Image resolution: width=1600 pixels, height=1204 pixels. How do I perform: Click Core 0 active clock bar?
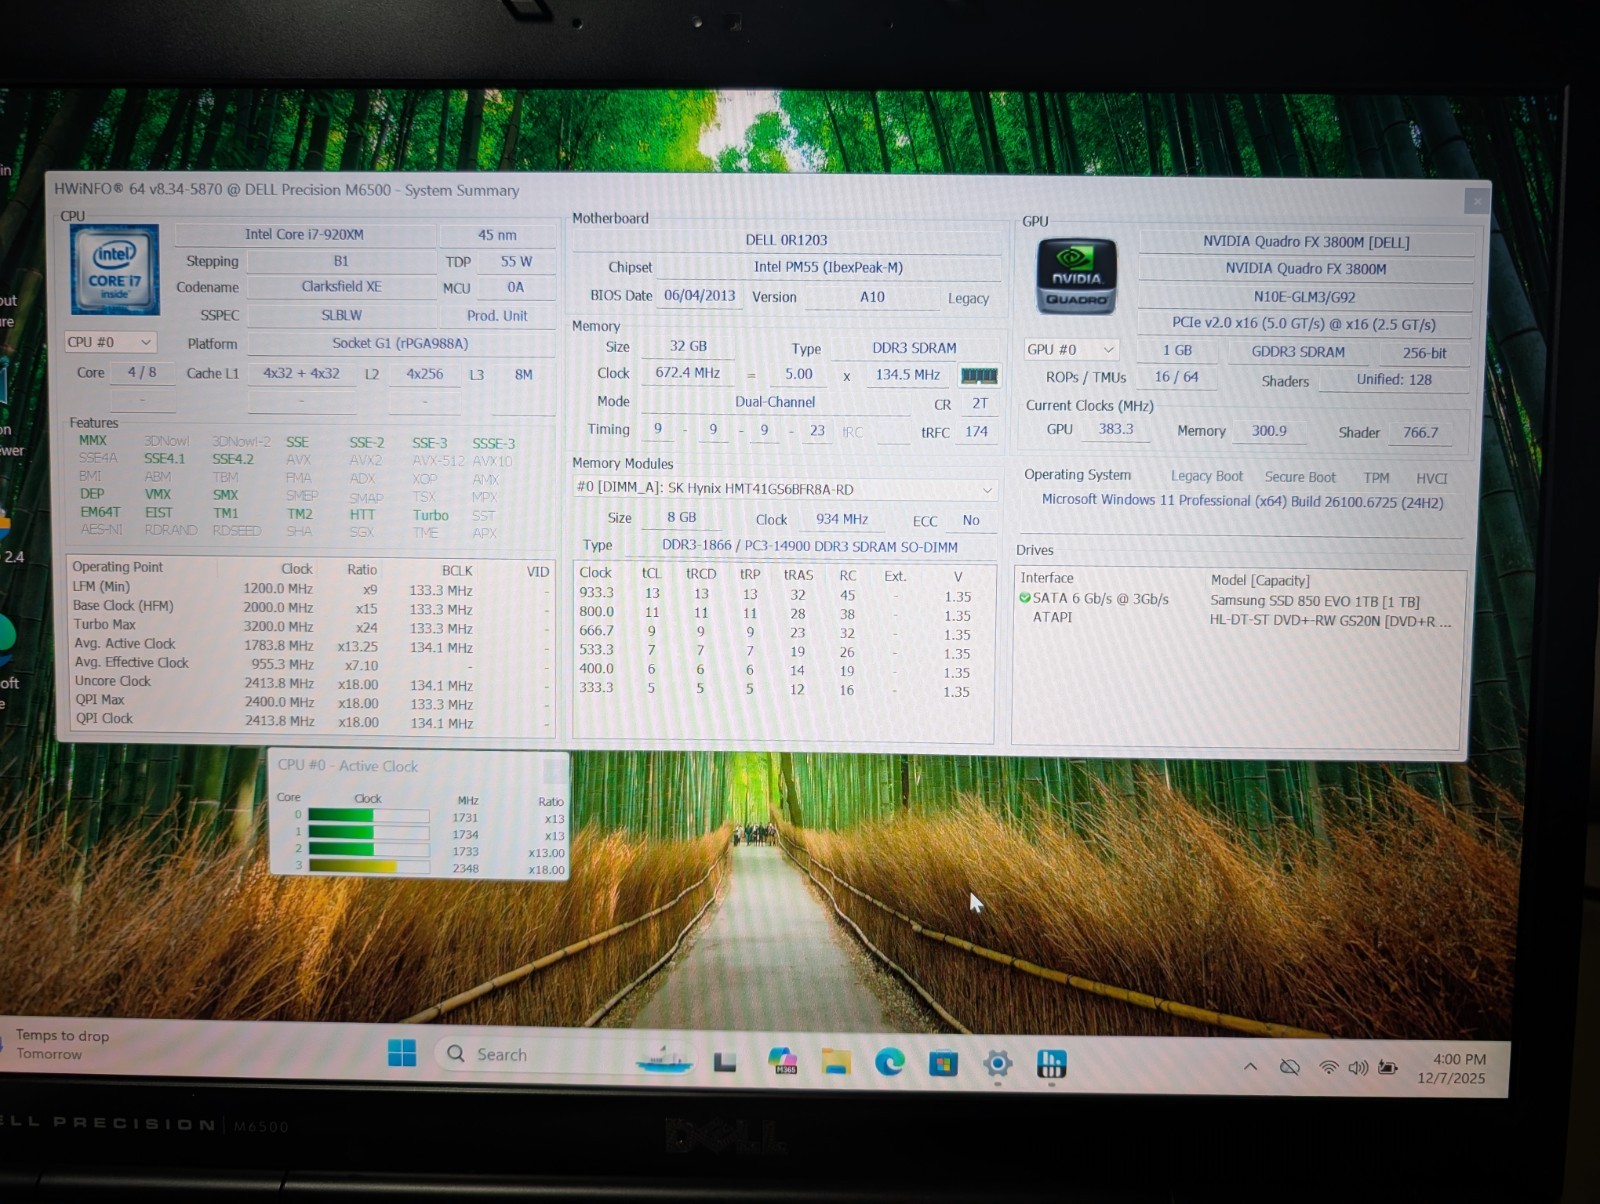pos(368,815)
